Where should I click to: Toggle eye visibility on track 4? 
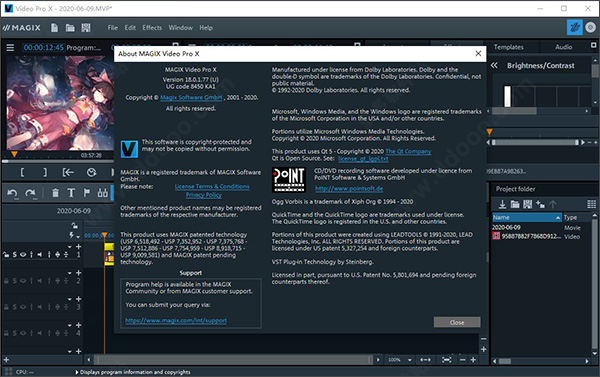point(23,333)
